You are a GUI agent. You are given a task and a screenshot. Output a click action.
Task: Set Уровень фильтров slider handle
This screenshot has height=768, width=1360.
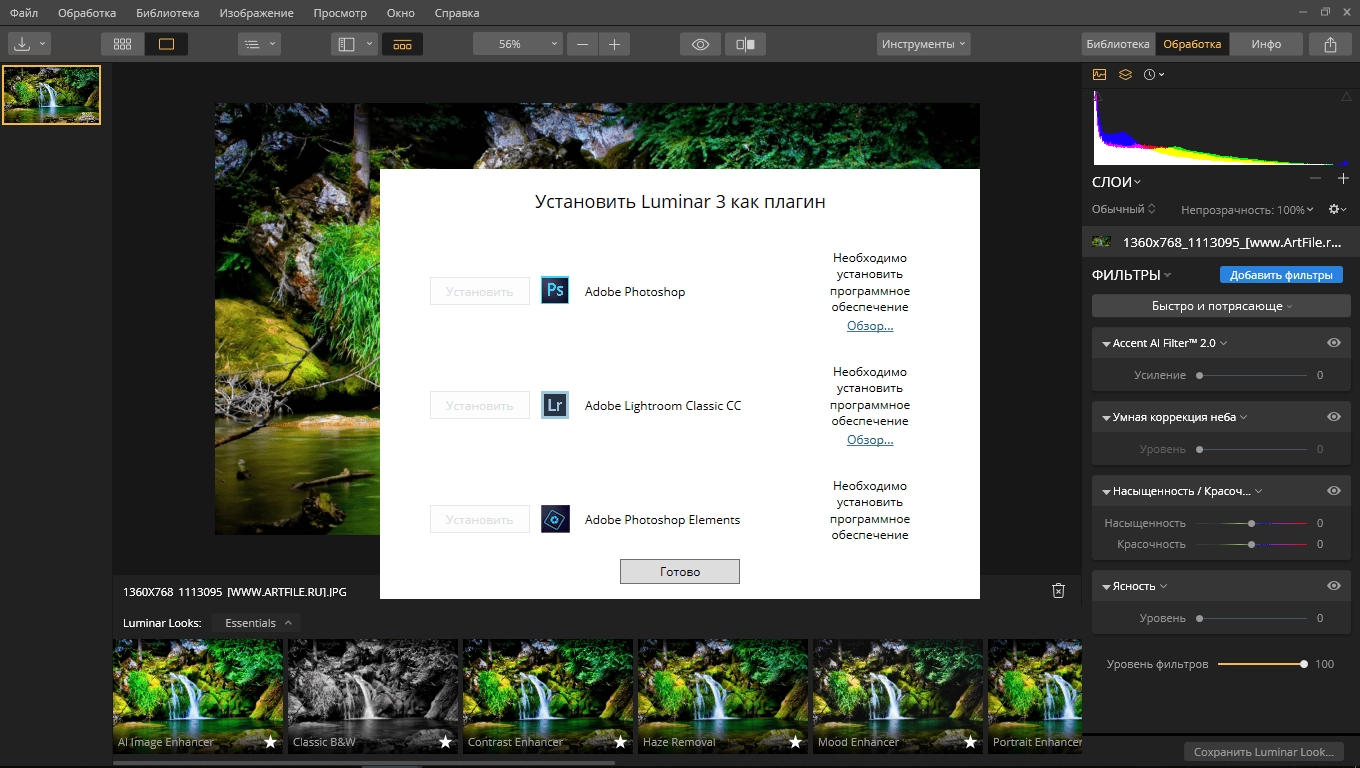coord(1304,664)
